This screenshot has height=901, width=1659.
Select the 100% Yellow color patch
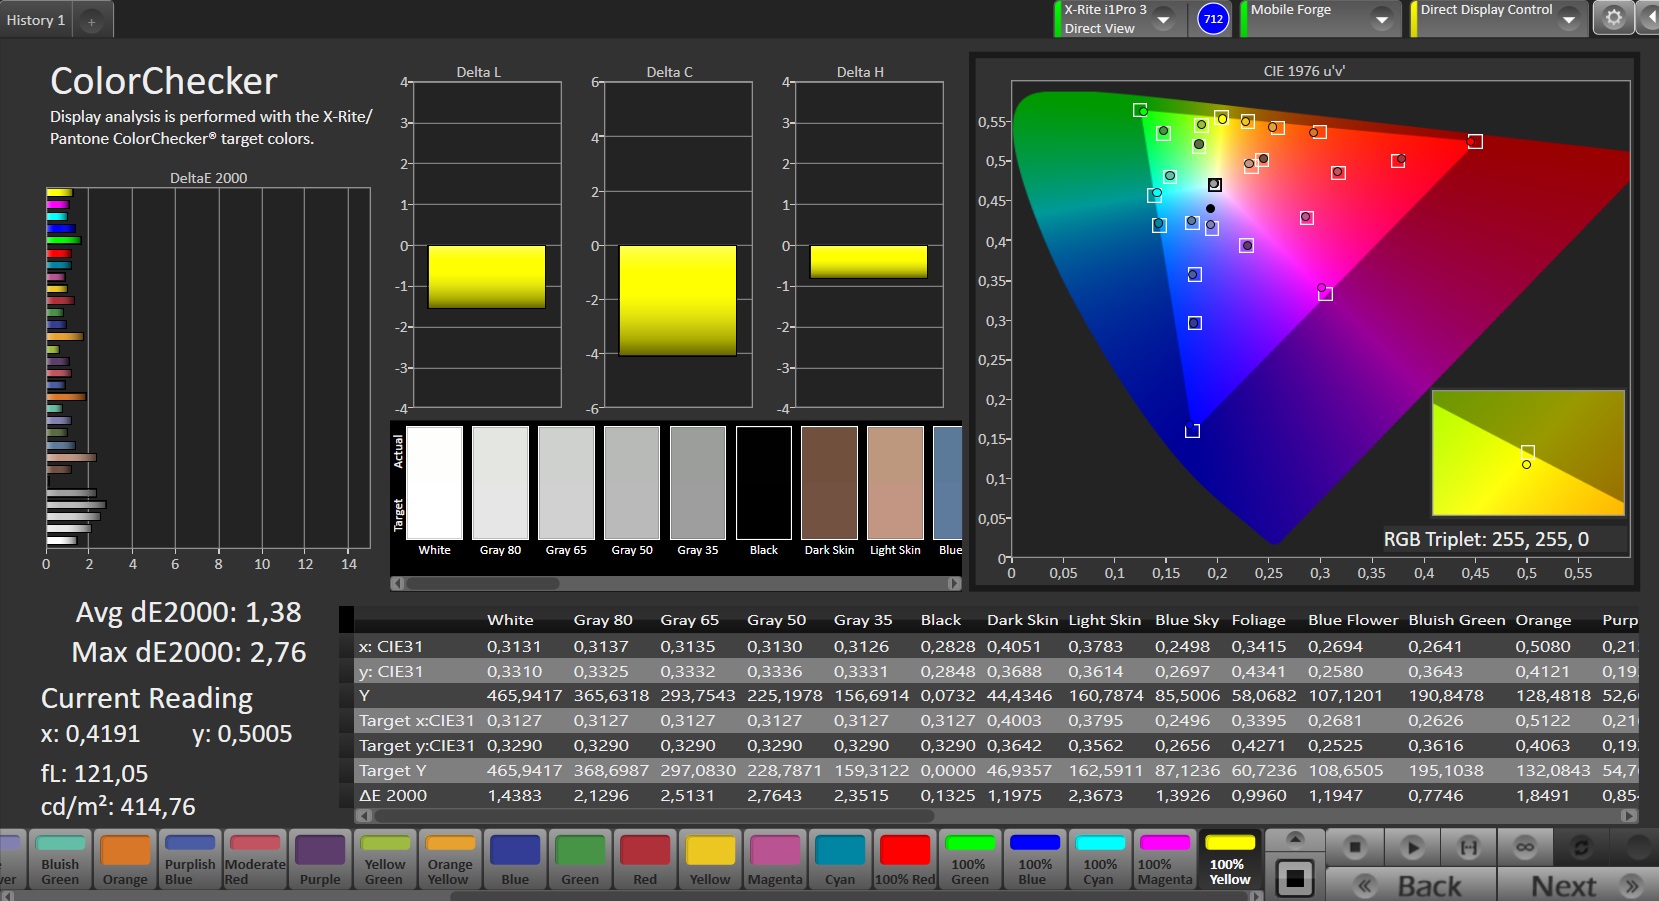[x=1230, y=859]
